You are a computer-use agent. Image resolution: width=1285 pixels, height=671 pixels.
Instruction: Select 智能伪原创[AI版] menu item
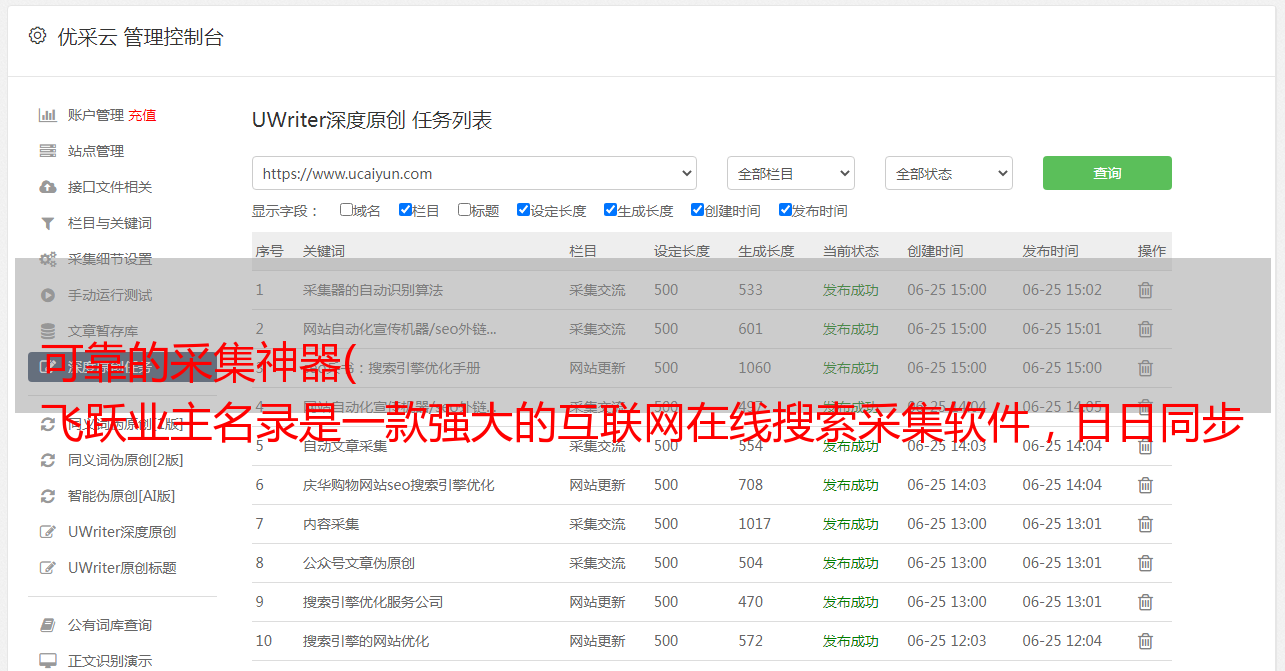[x=121, y=496]
